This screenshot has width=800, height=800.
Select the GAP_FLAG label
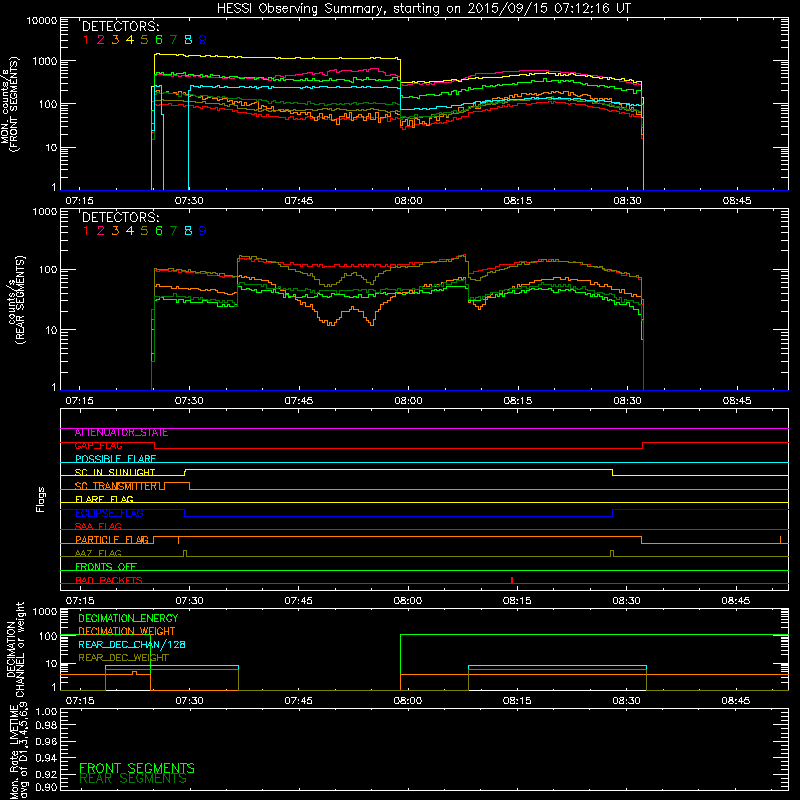point(98,446)
